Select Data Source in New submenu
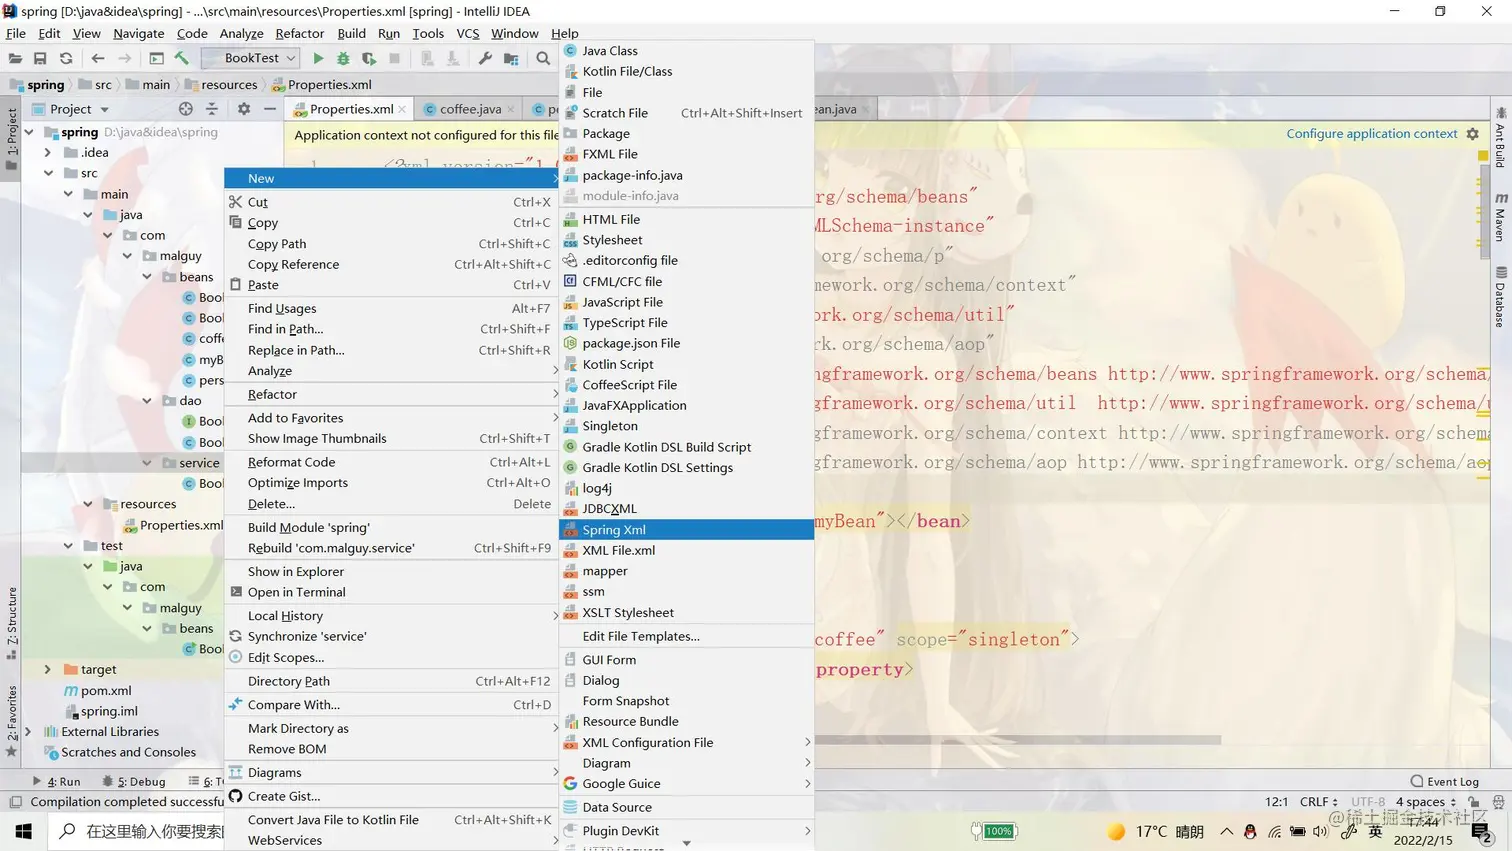 (x=686, y=808)
